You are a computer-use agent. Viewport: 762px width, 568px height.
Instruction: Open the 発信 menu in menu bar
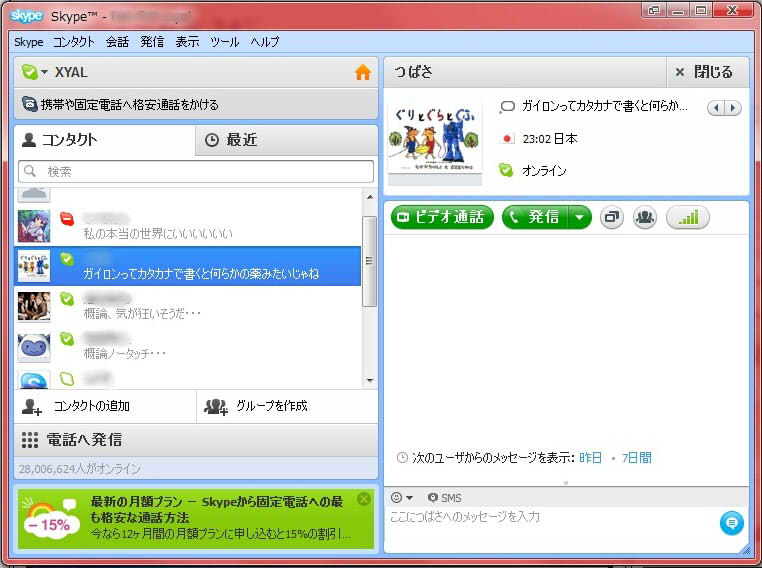click(x=152, y=42)
